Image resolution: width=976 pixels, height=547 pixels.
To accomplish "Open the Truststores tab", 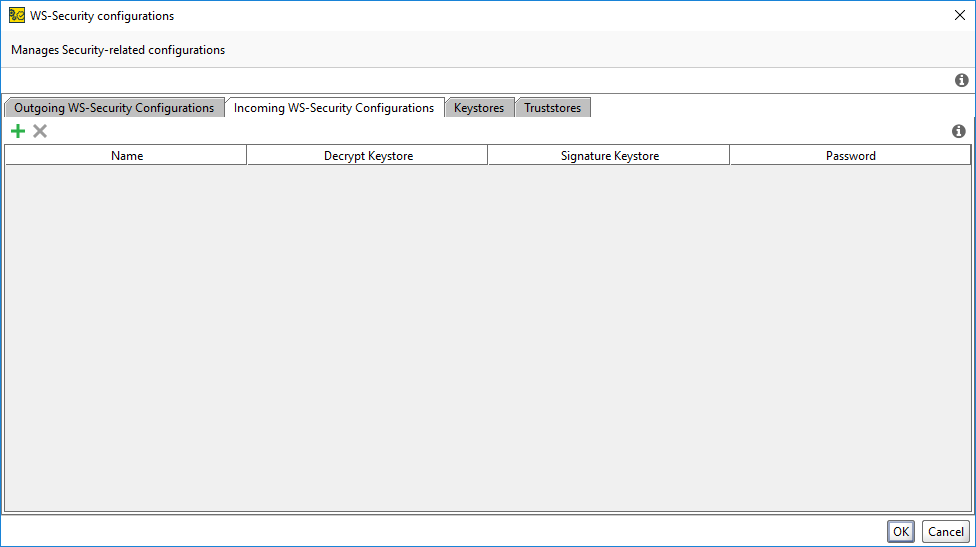I will (x=552, y=108).
